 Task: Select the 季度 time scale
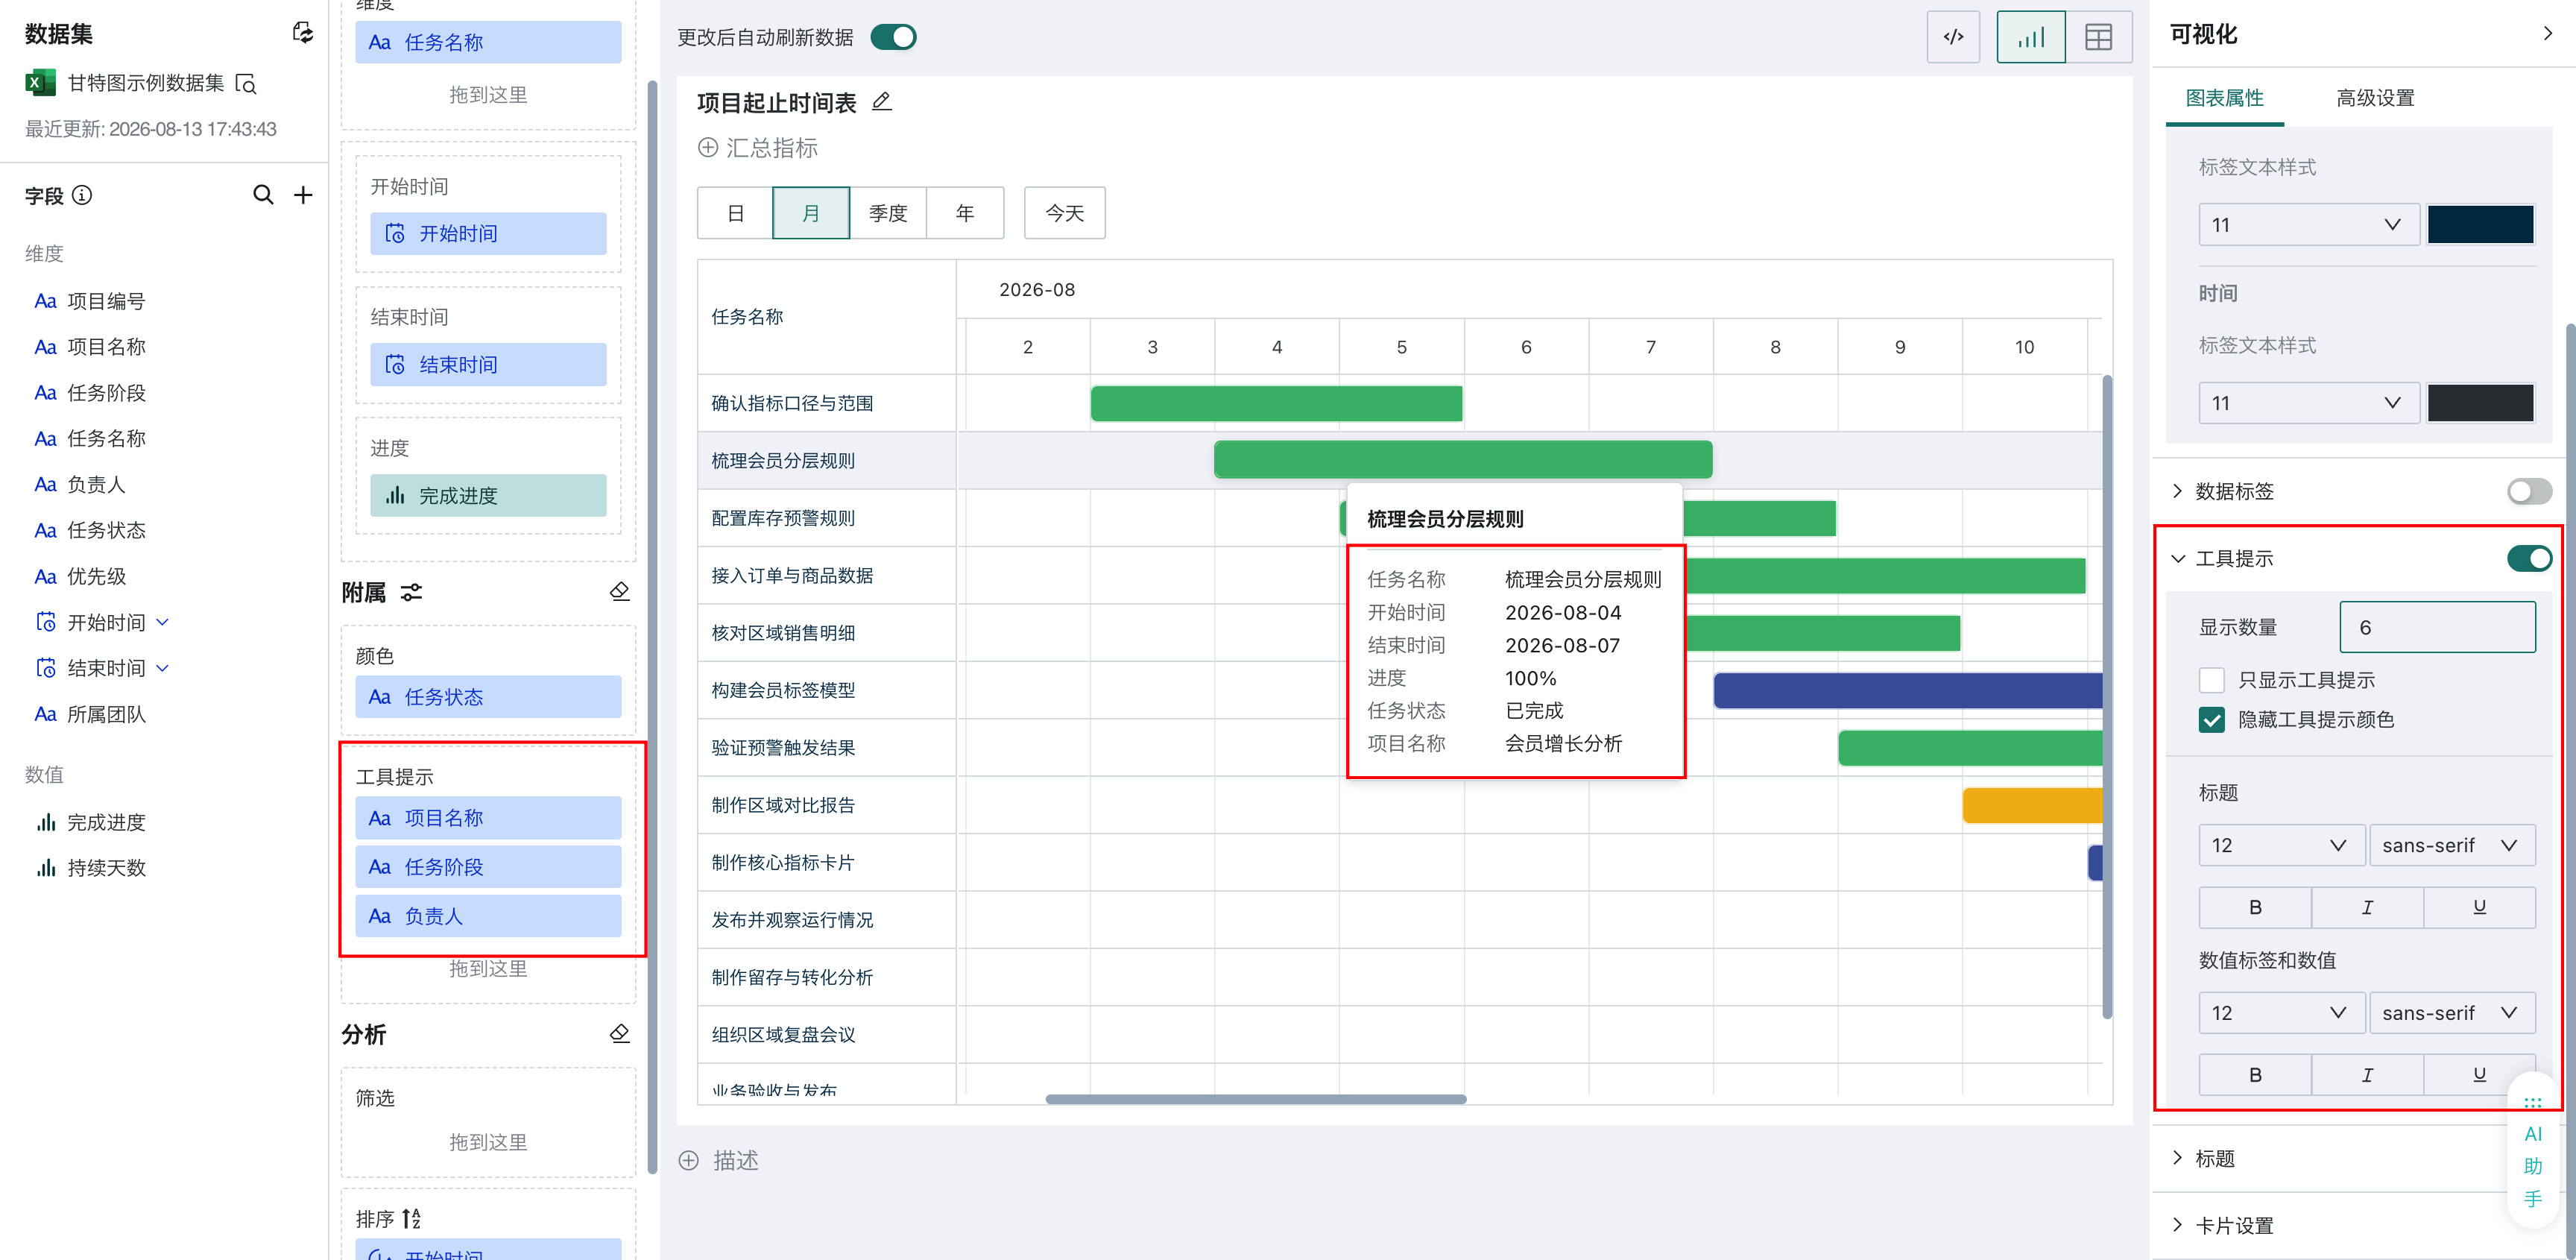[x=887, y=213]
